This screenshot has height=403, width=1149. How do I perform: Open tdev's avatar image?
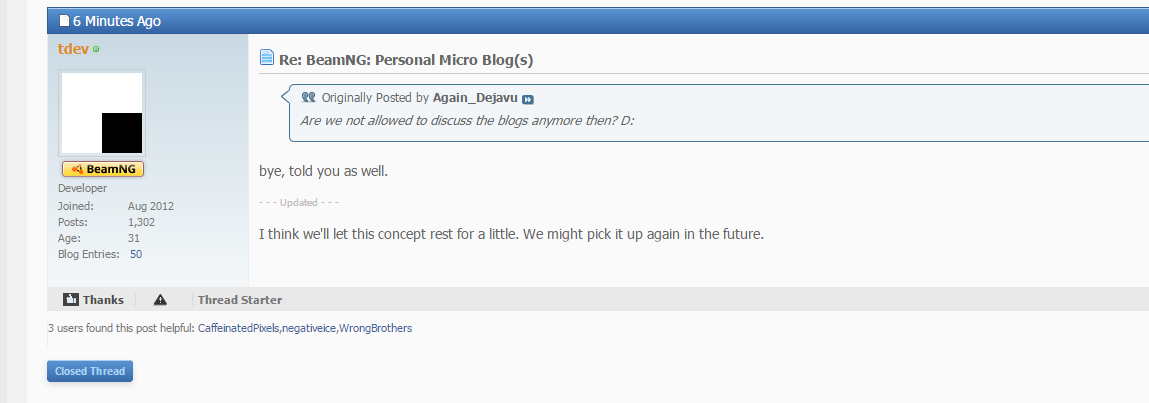102,113
